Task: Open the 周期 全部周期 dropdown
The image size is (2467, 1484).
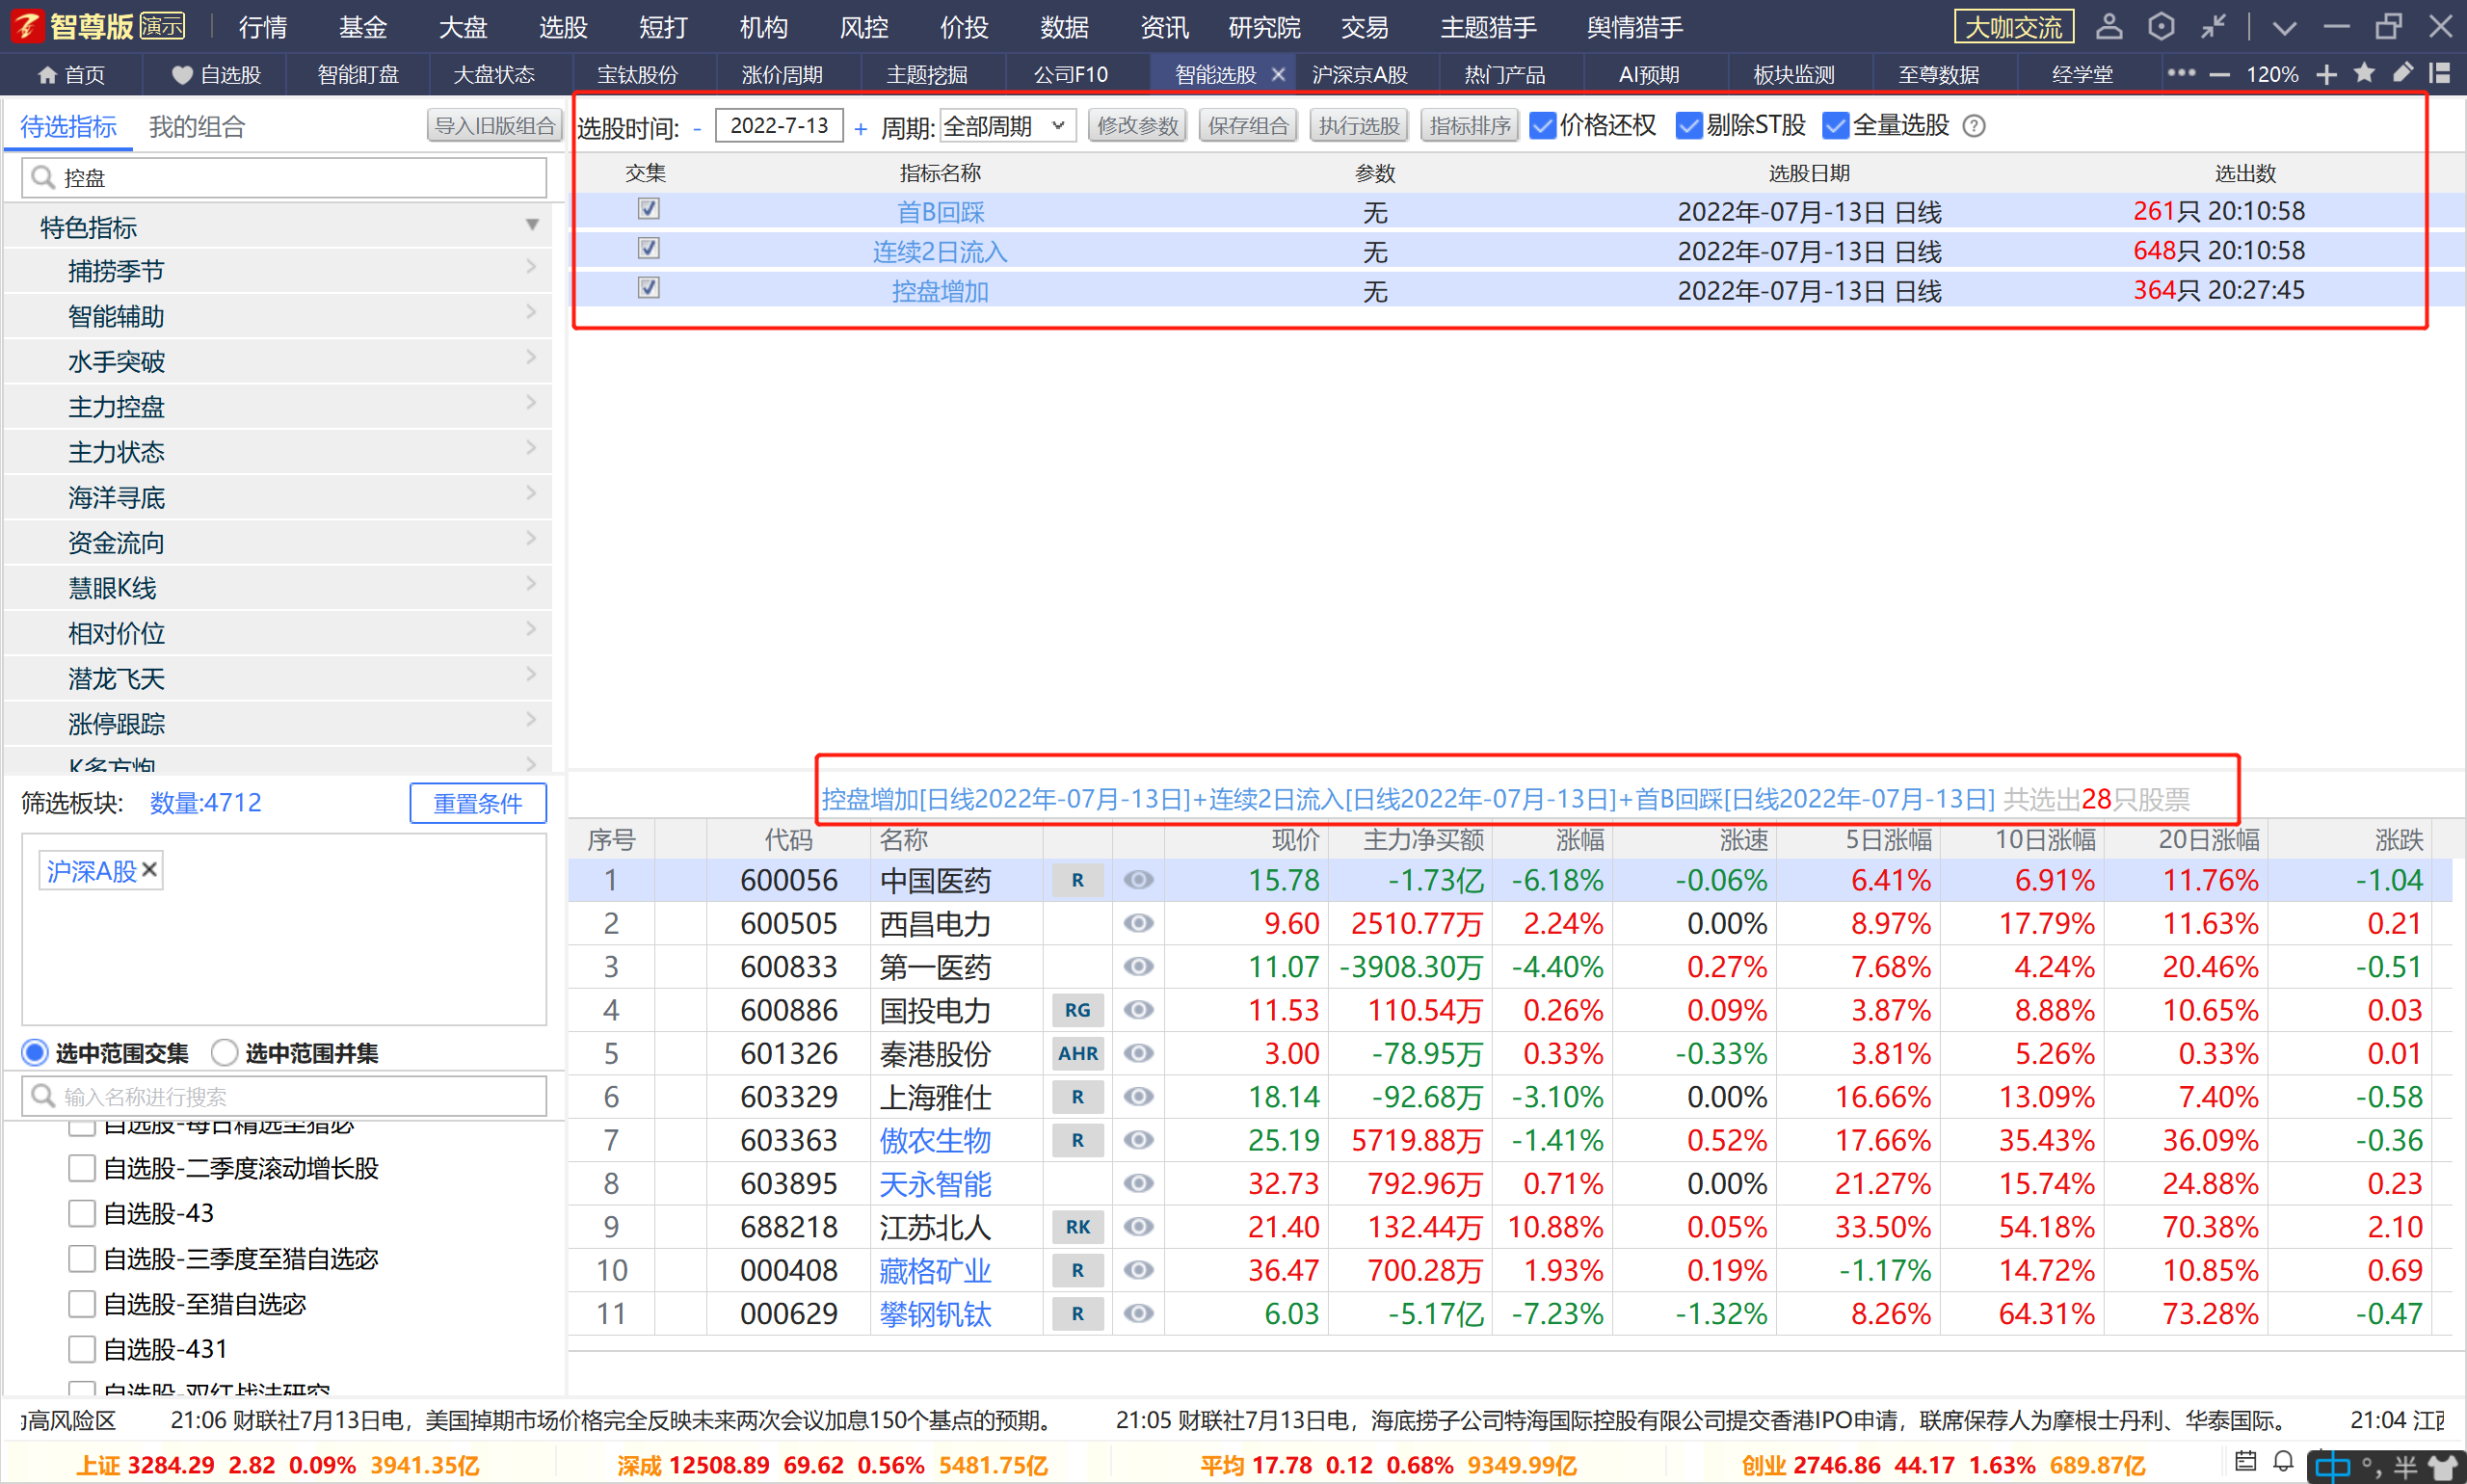Action: [1007, 126]
